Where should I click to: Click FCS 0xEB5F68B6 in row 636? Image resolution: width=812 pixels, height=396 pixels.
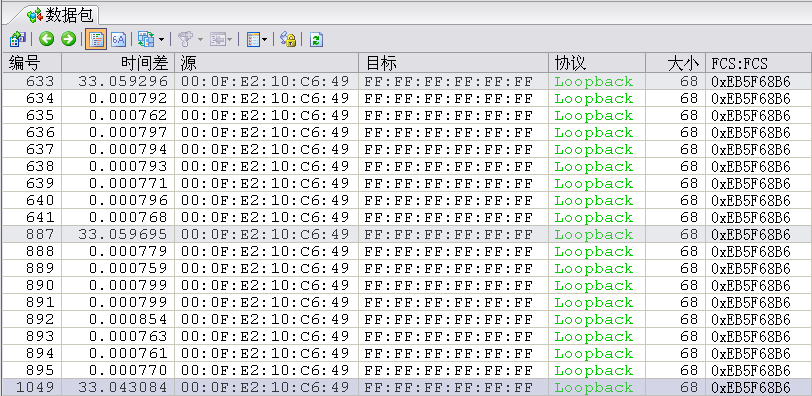[x=751, y=133]
